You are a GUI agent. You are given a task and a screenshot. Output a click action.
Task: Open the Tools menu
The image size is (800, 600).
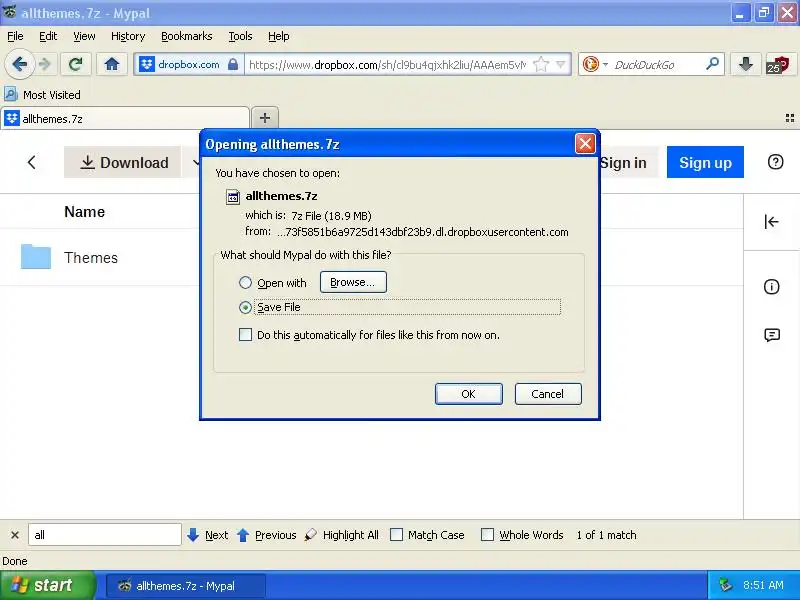tap(240, 36)
